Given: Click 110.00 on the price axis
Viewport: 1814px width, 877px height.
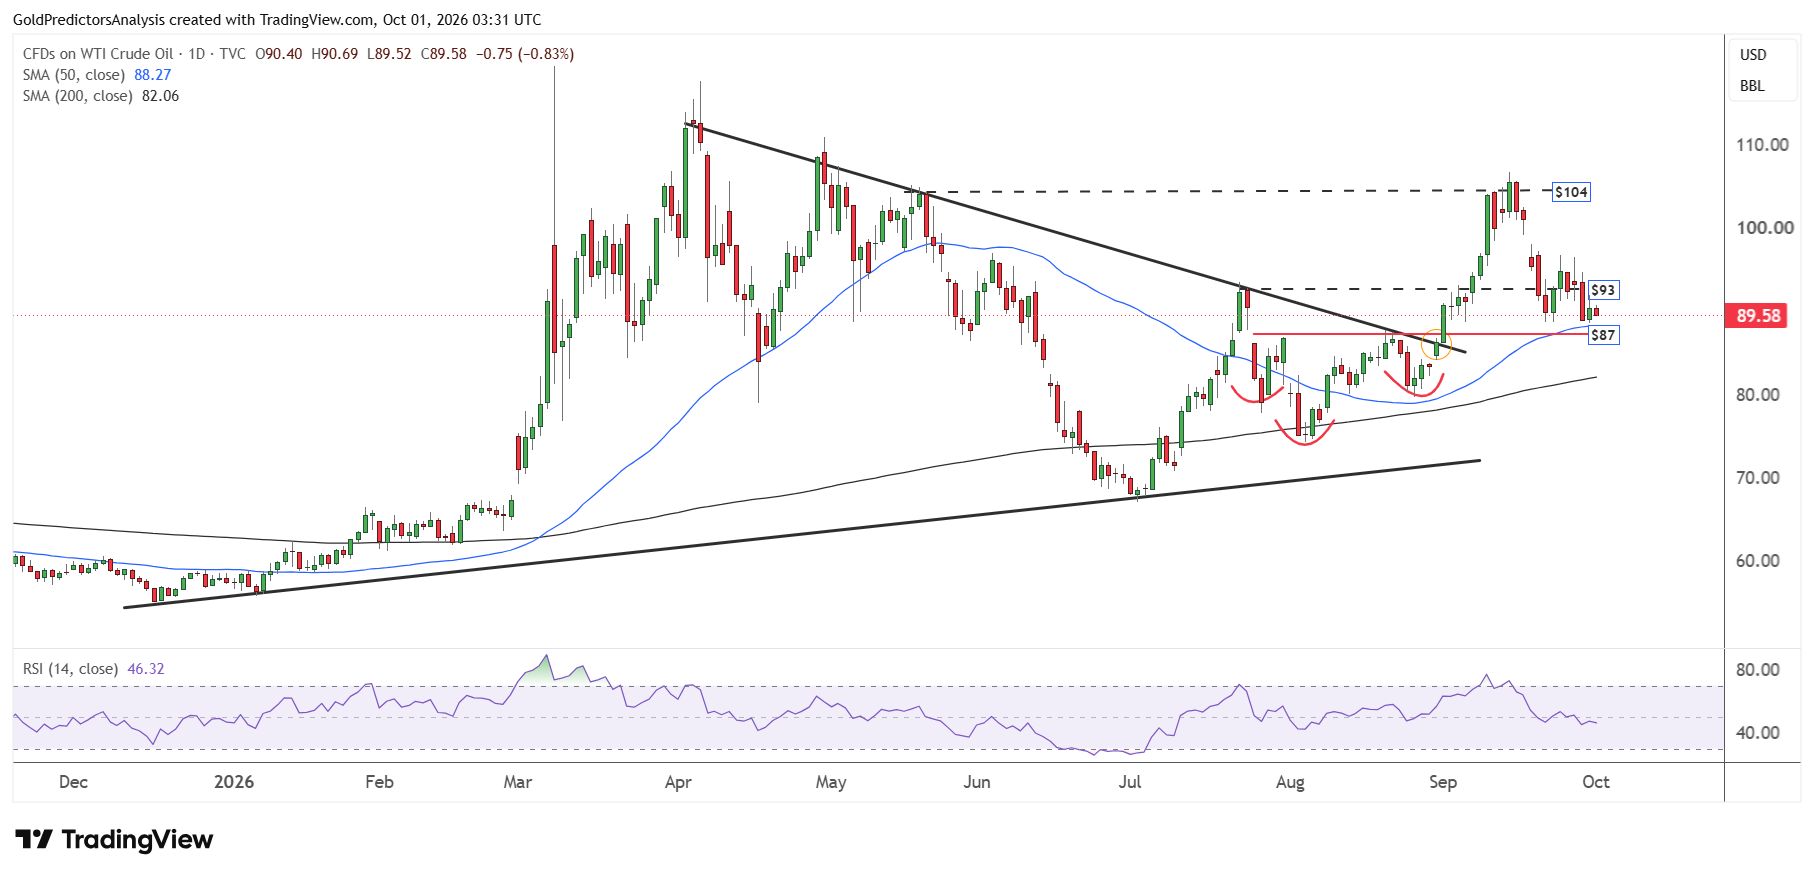Looking at the screenshot, I should tap(1762, 145).
